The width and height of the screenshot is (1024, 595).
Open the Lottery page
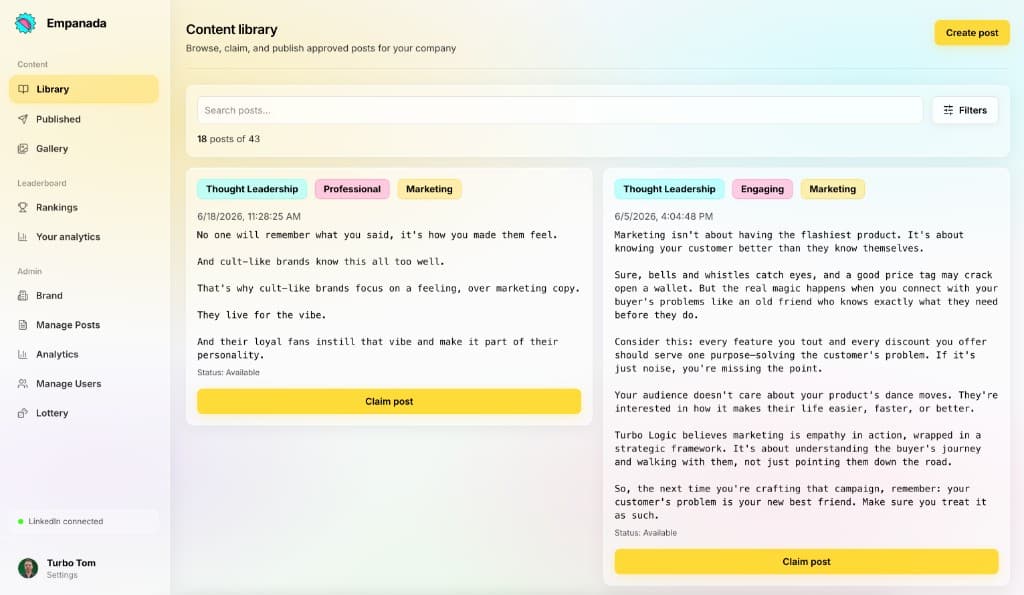[84, 413]
